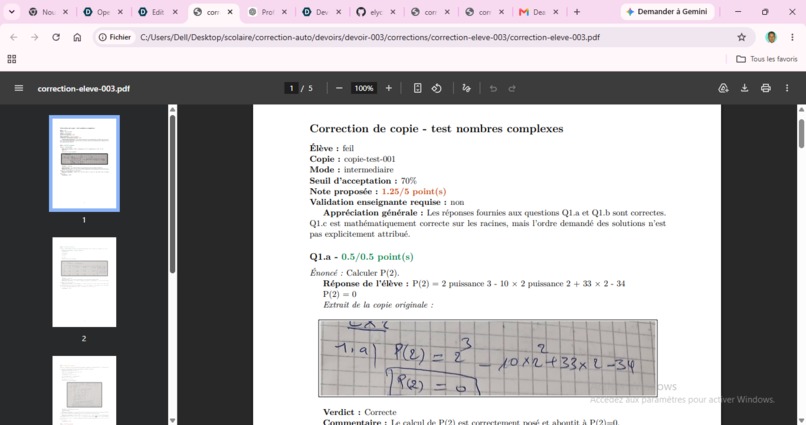This screenshot has height=425, width=806.
Task: Click the redo annotation arrow
Action: 512,88
